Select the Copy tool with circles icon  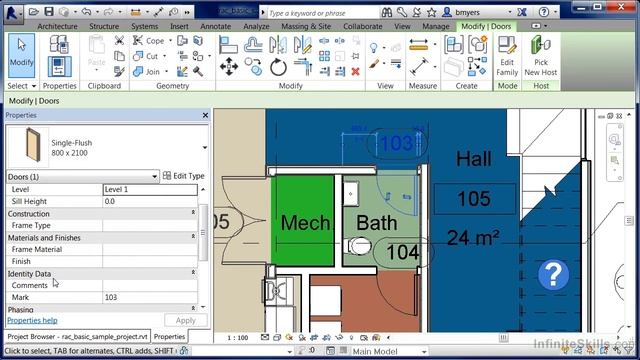click(x=253, y=67)
